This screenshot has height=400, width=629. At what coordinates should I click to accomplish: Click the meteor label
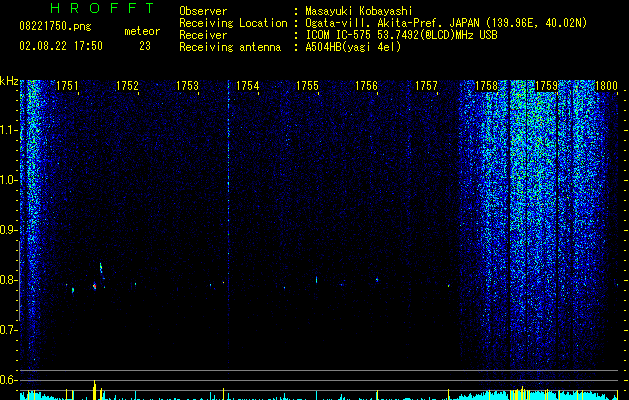click(x=142, y=31)
